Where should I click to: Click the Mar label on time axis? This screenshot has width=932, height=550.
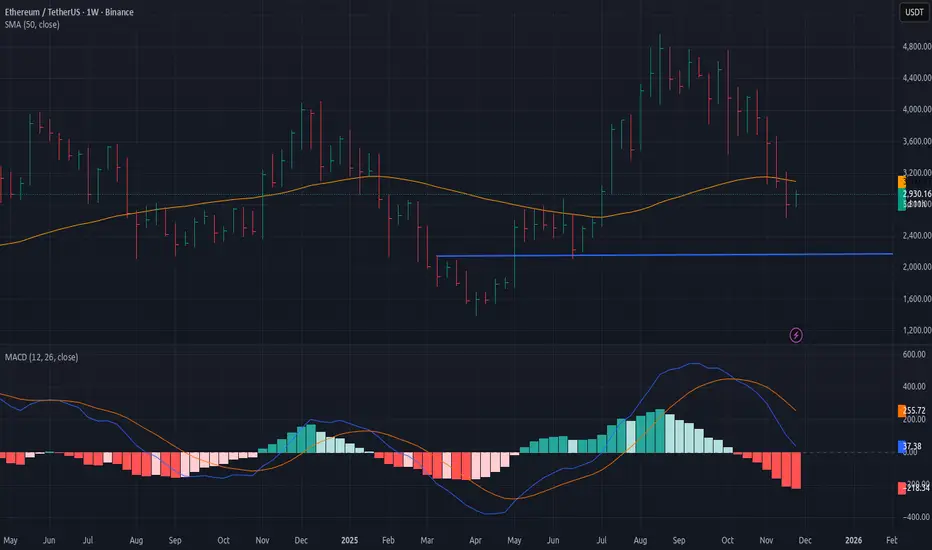427,540
